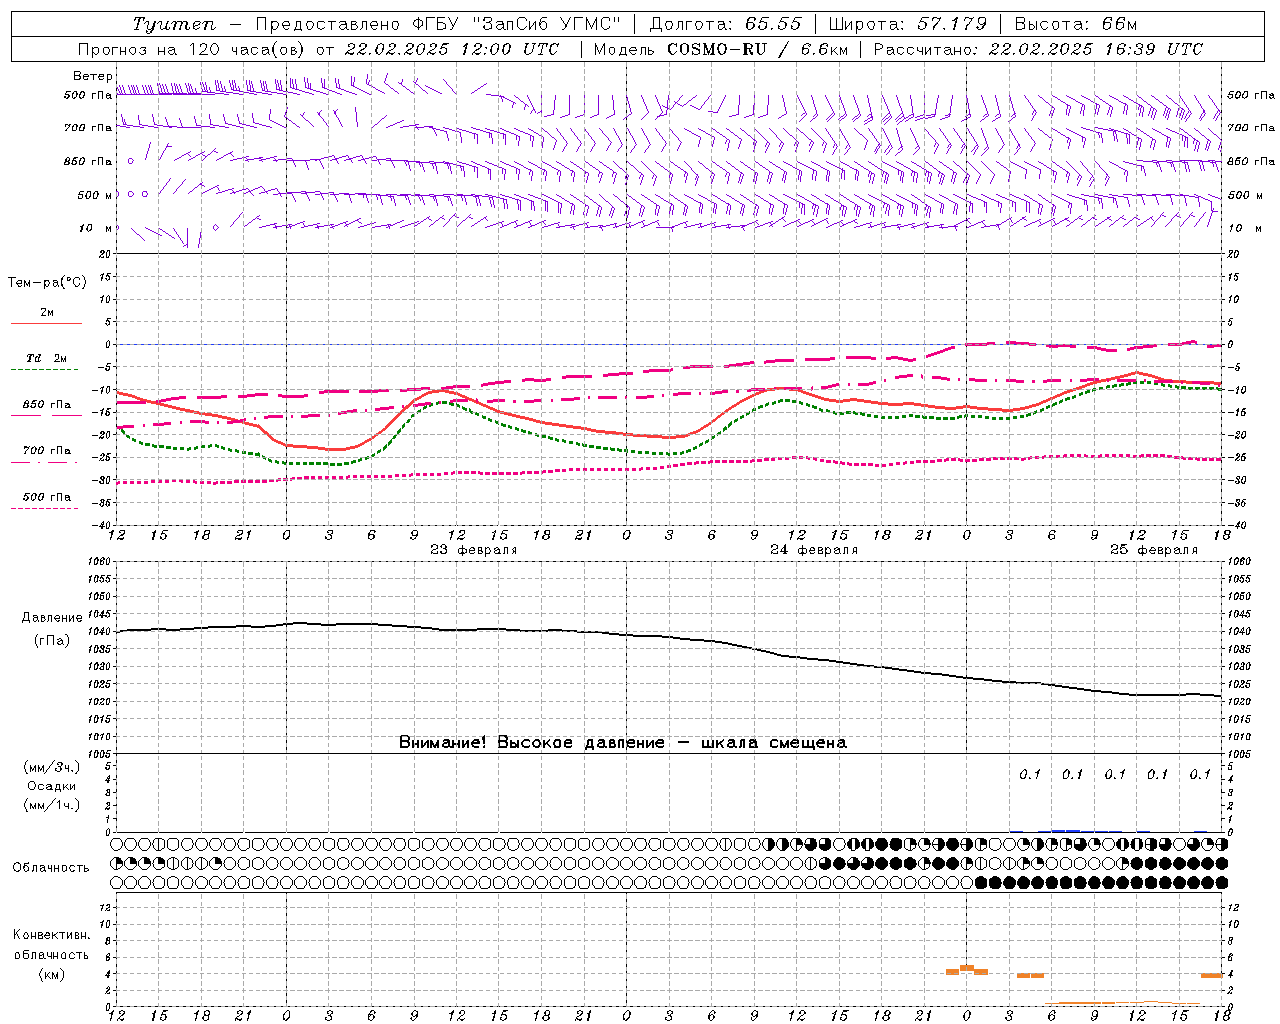Select forecast start time "22.02.2025 12:00 UTC"
This screenshot has width=1280, height=1024.
pos(451,49)
